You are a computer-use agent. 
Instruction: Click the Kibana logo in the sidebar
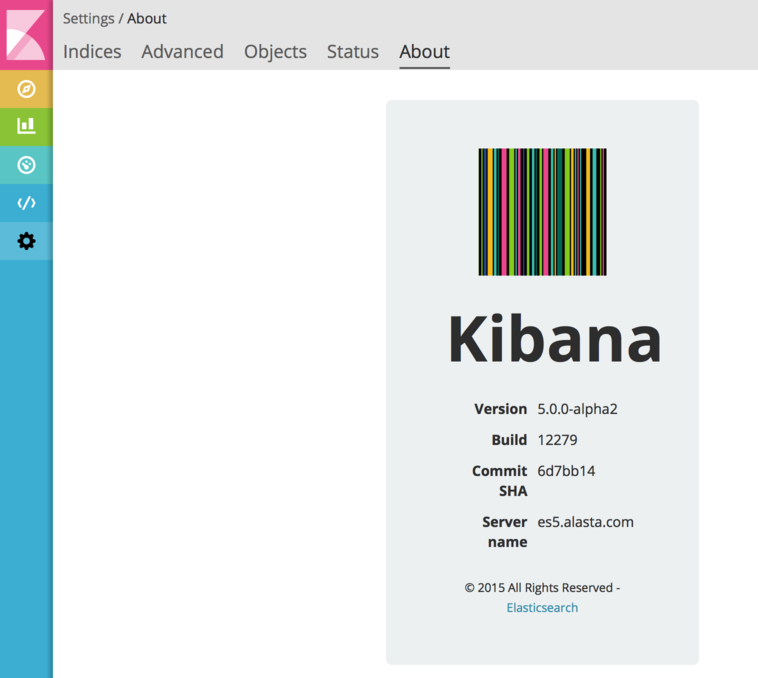click(x=26, y=35)
